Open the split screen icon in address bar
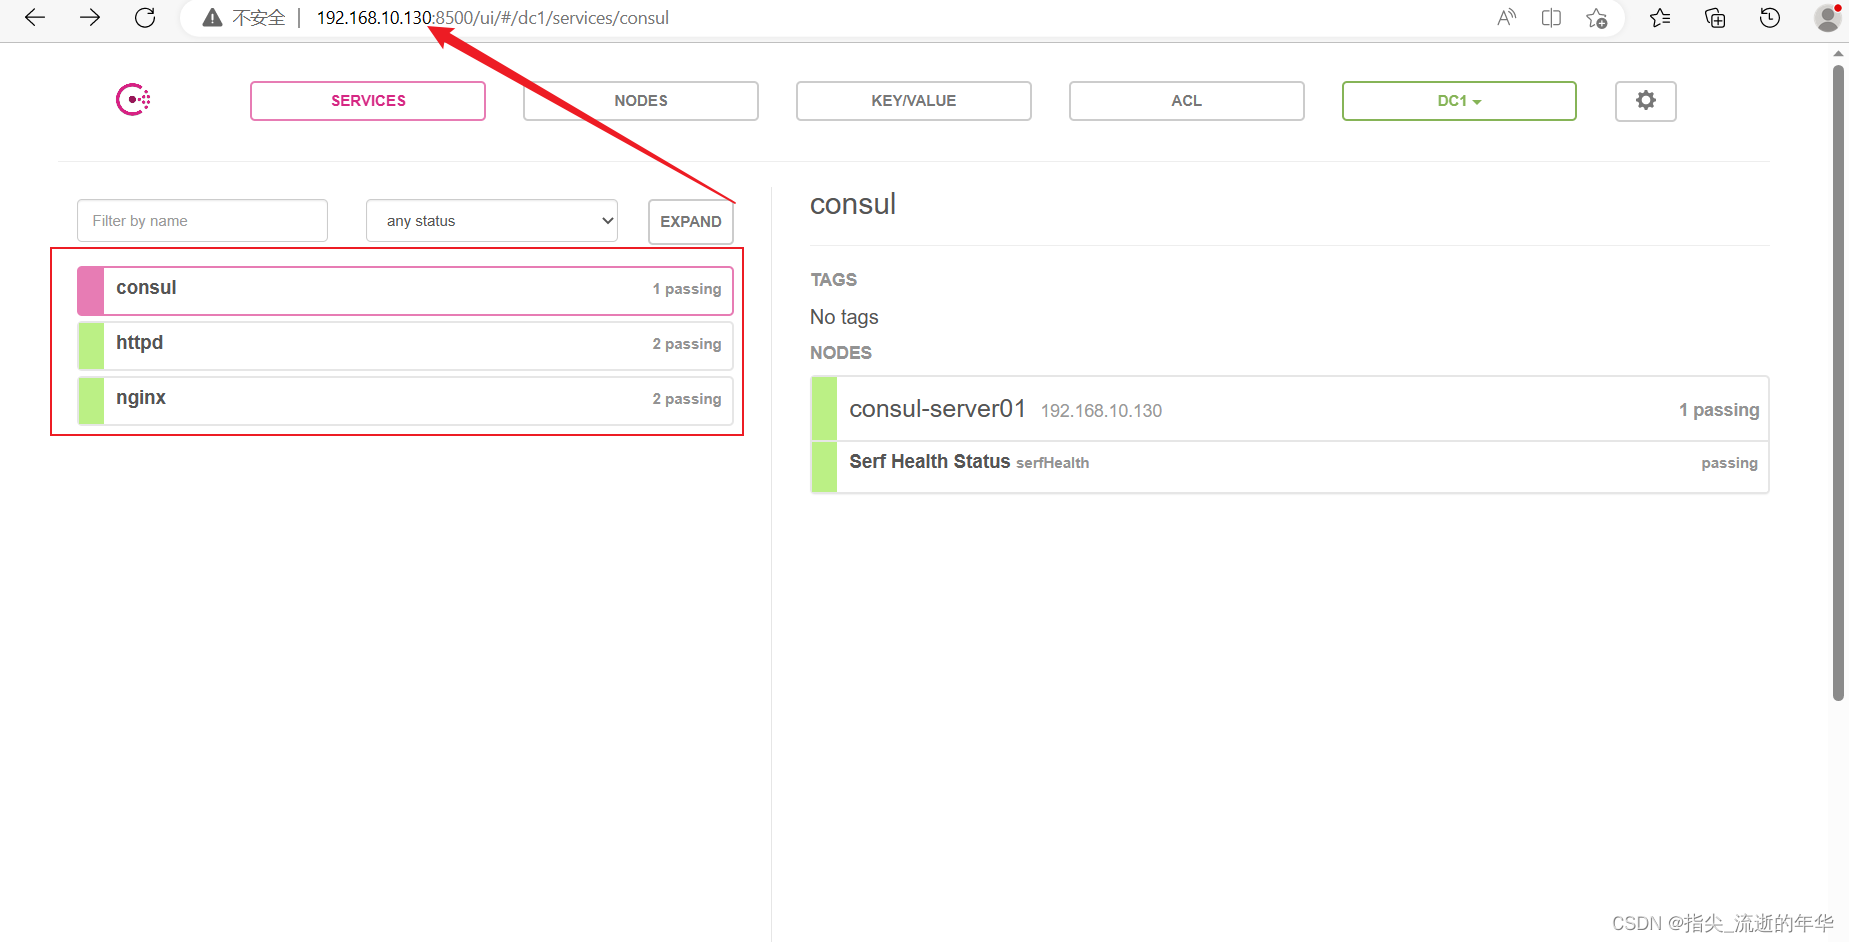Viewport: 1849px width, 942px height. coord(1551,18)
